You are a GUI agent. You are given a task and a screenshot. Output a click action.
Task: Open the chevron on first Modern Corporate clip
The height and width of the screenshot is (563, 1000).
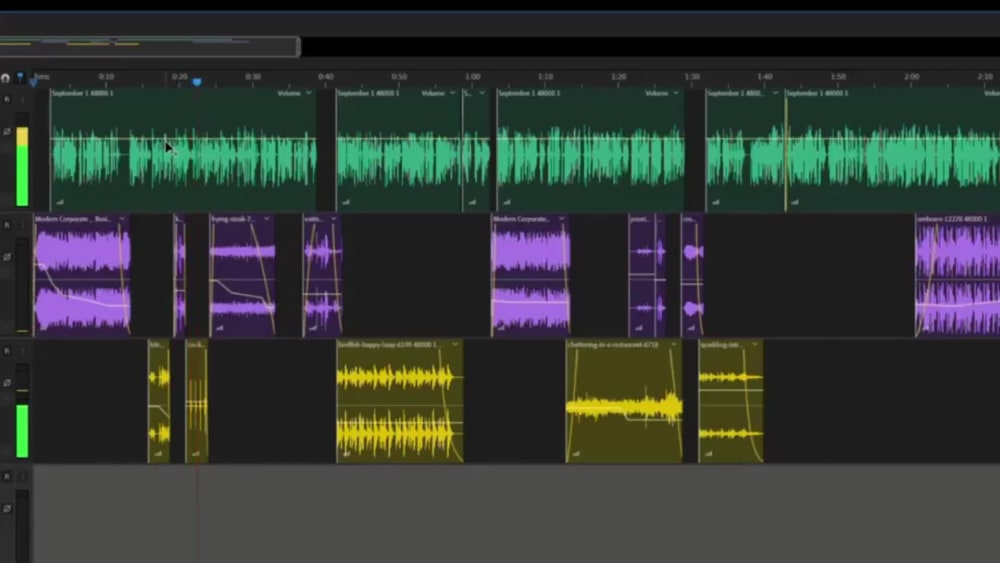click(122, 219)
